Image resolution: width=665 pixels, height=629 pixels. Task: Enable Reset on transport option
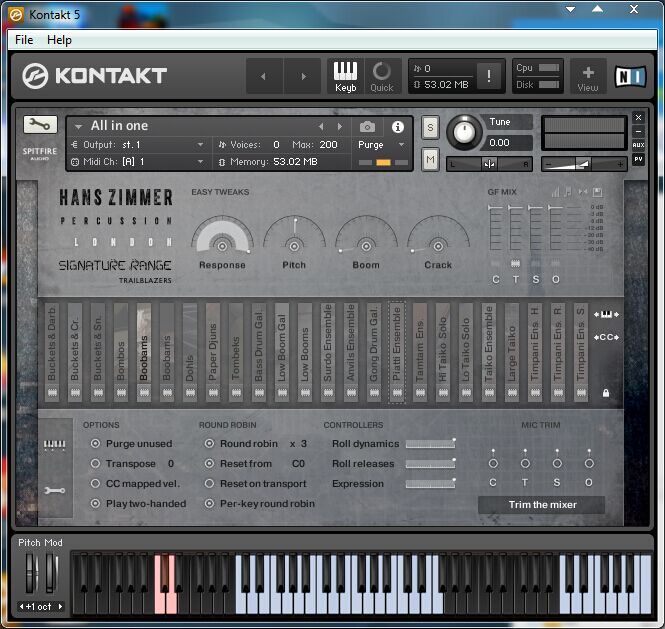(209, 484)
